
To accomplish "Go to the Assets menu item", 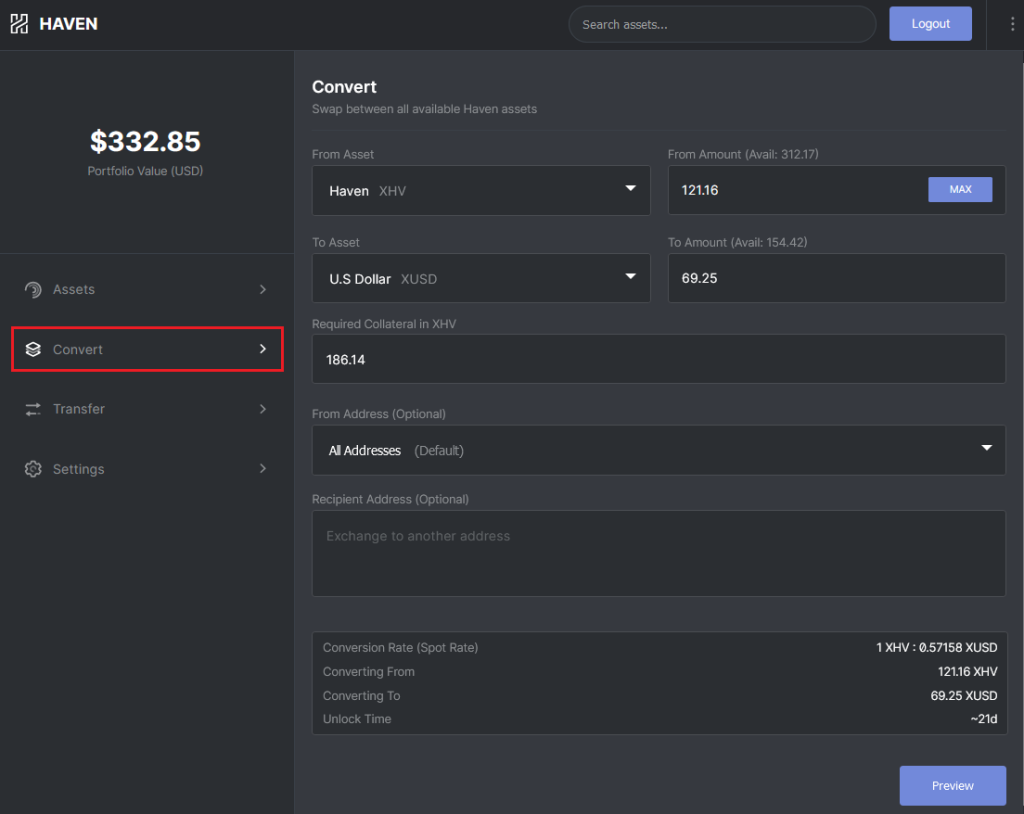I will coord(147,289).
